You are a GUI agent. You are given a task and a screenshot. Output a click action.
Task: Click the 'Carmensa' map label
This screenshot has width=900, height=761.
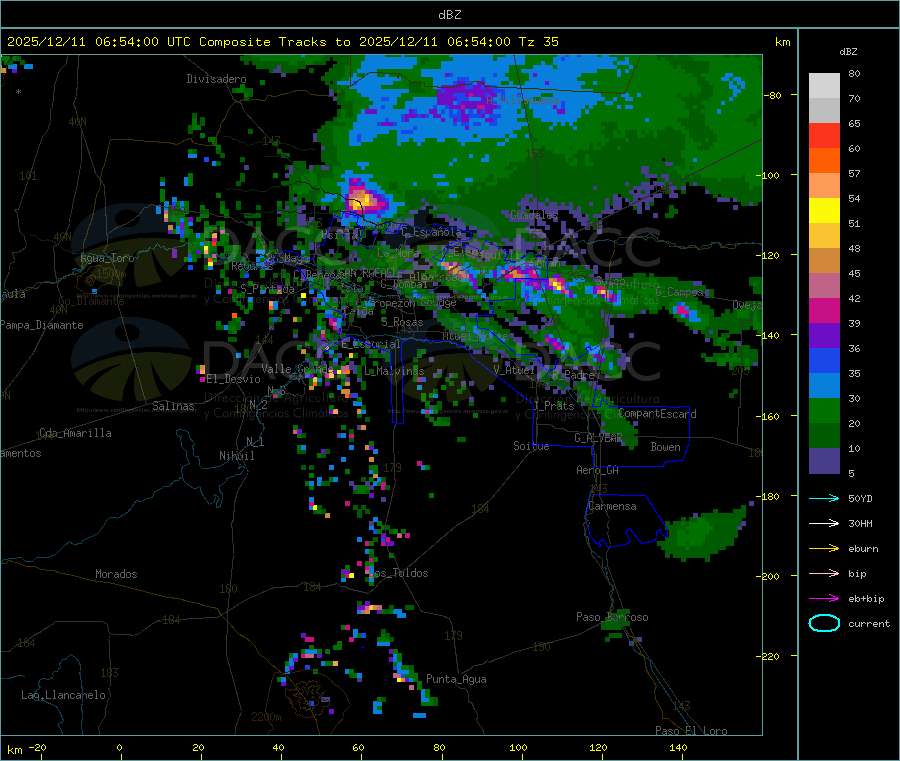[612, 506]
